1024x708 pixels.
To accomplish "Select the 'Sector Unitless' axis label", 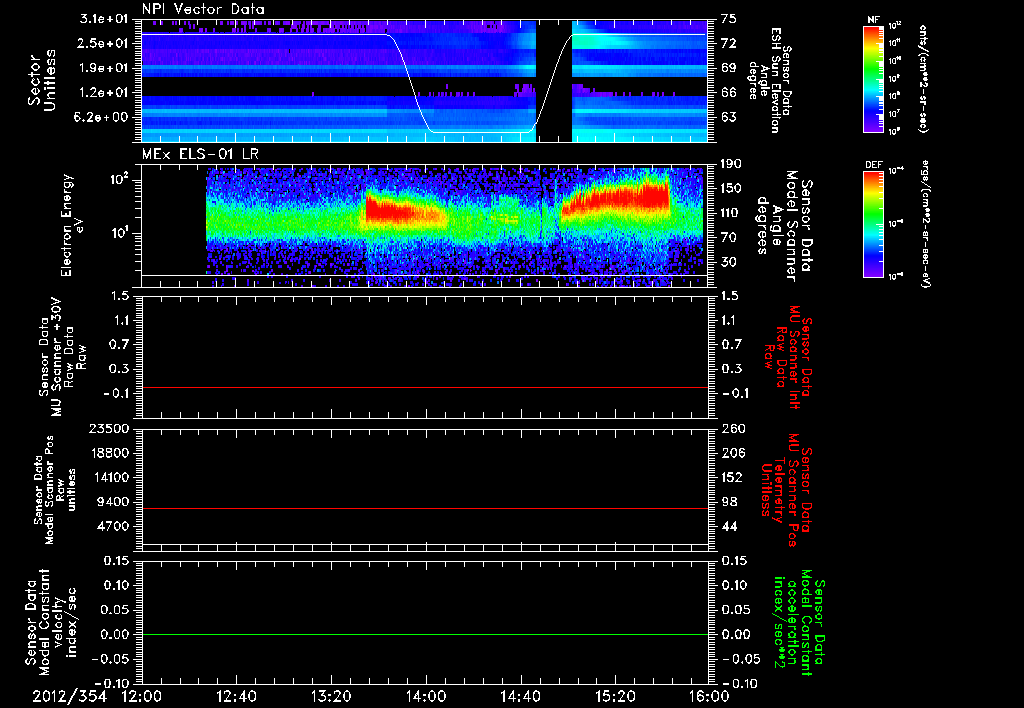I will click(42, 80).
